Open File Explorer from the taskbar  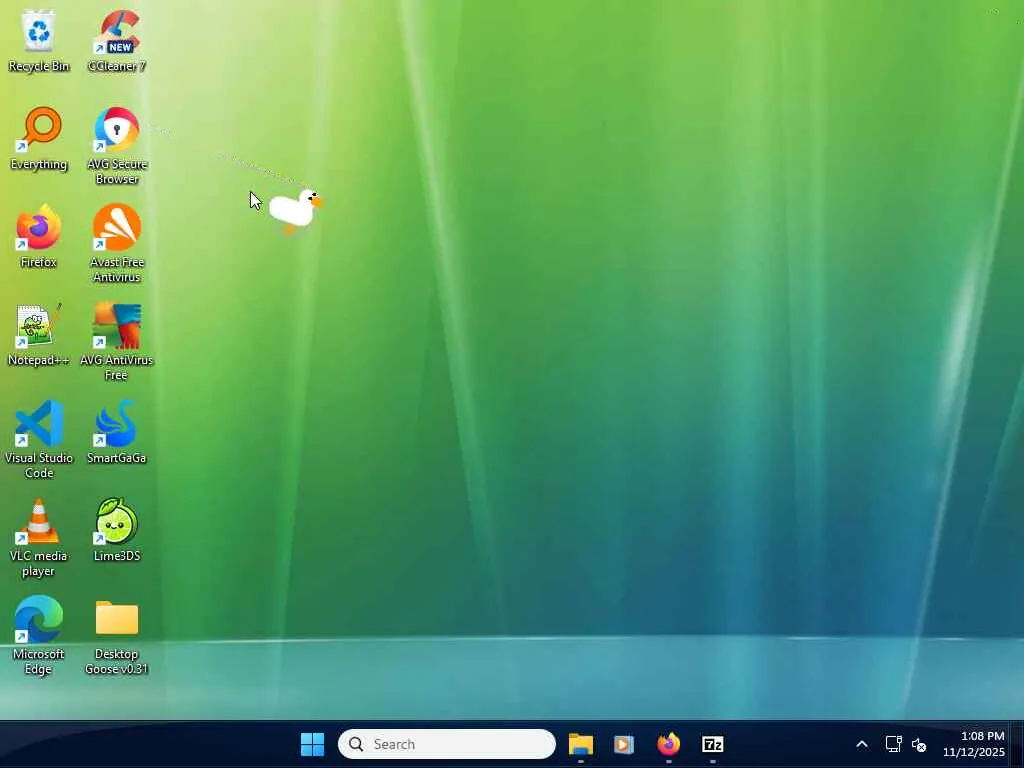pyautogui.click(x=581, y=744)
